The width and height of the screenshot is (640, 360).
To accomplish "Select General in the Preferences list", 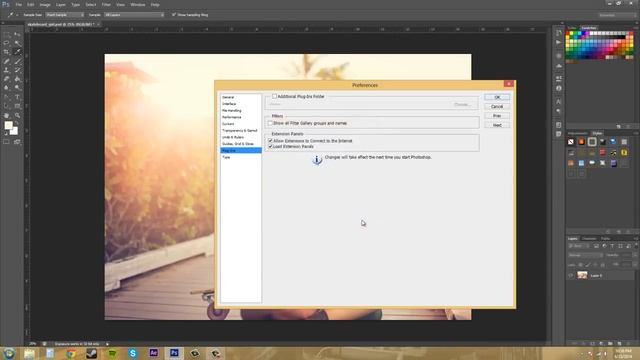I will [228, 97].
